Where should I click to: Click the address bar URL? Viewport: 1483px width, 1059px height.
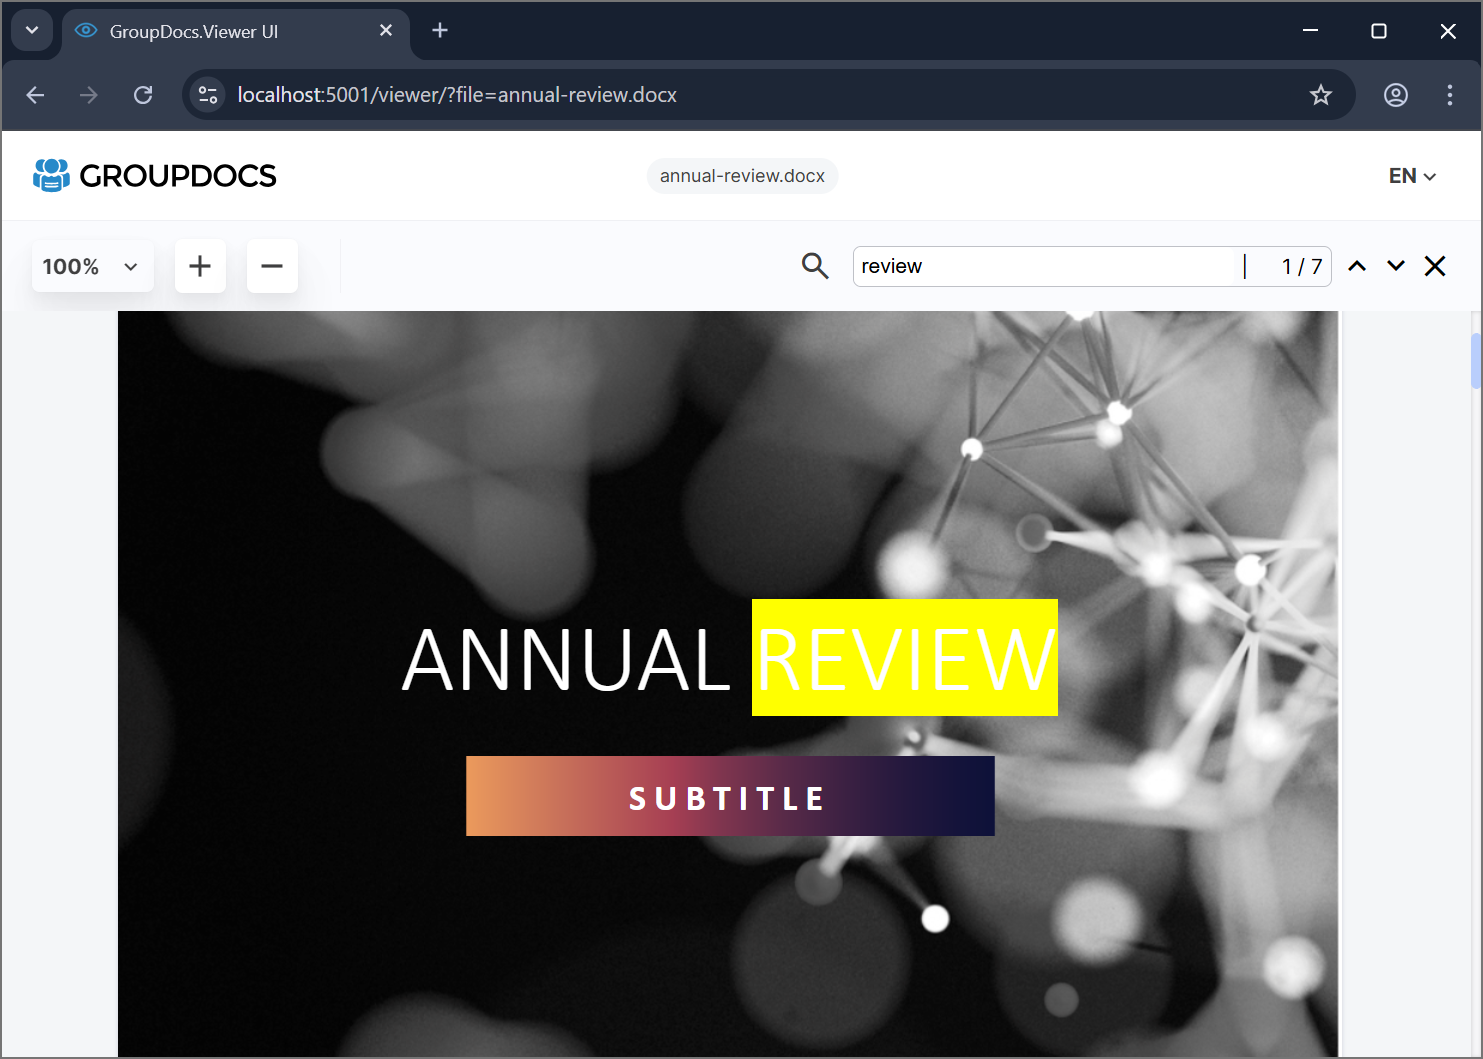tap(457, 95)
